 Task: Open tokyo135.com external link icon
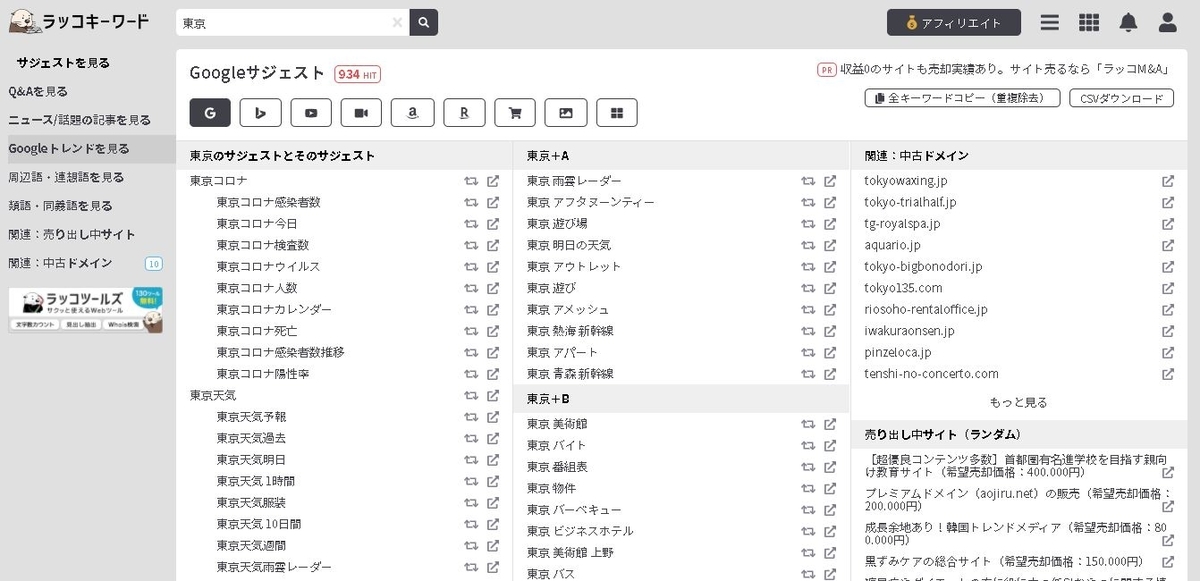[x=1167, y=288]
